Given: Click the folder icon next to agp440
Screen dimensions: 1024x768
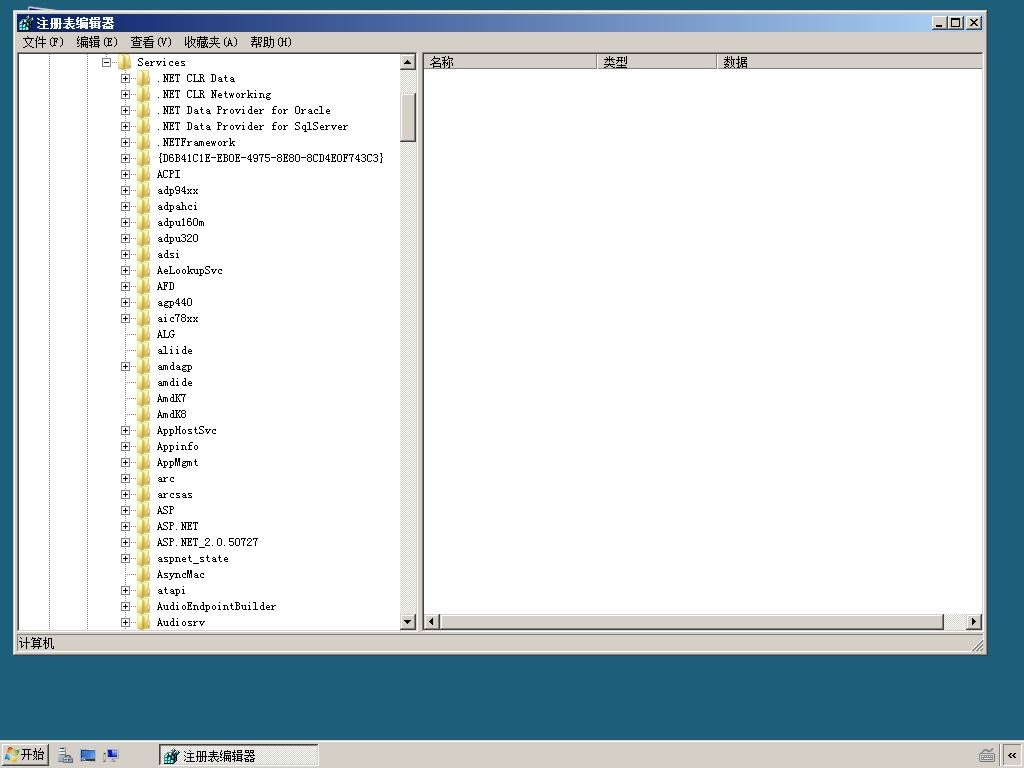Looking at the screenshot, I should [x=144, y=302].
